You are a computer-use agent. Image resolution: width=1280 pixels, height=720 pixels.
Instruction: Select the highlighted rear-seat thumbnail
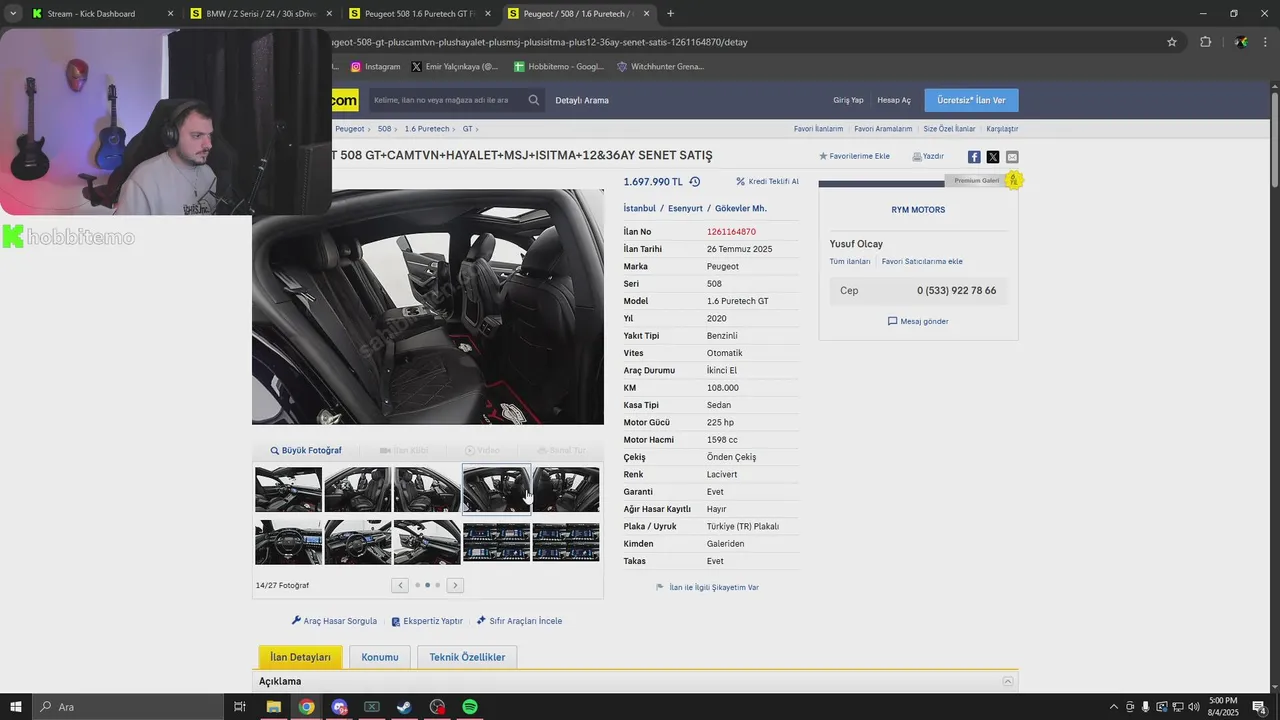(496, 489)
